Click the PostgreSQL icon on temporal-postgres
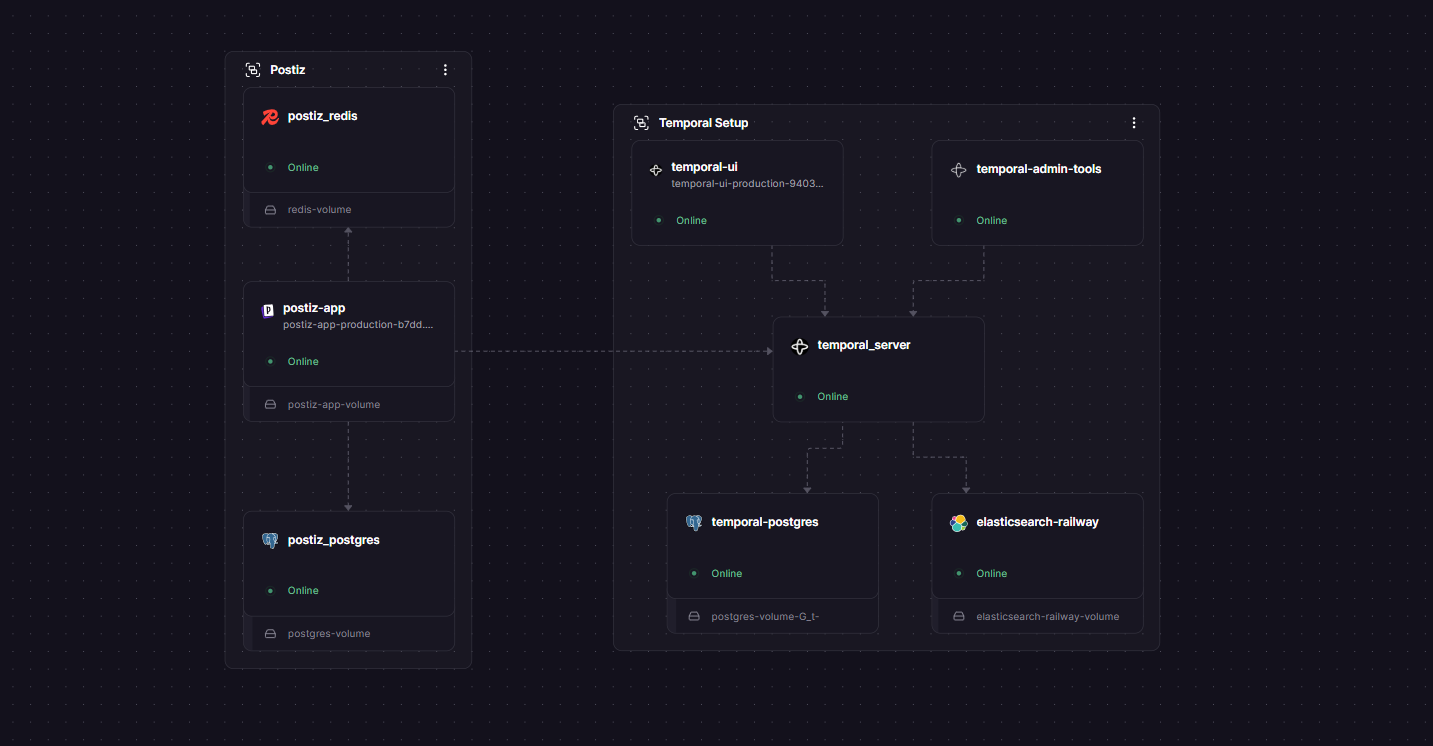The image size is (1433, 746). coord(694,523)
